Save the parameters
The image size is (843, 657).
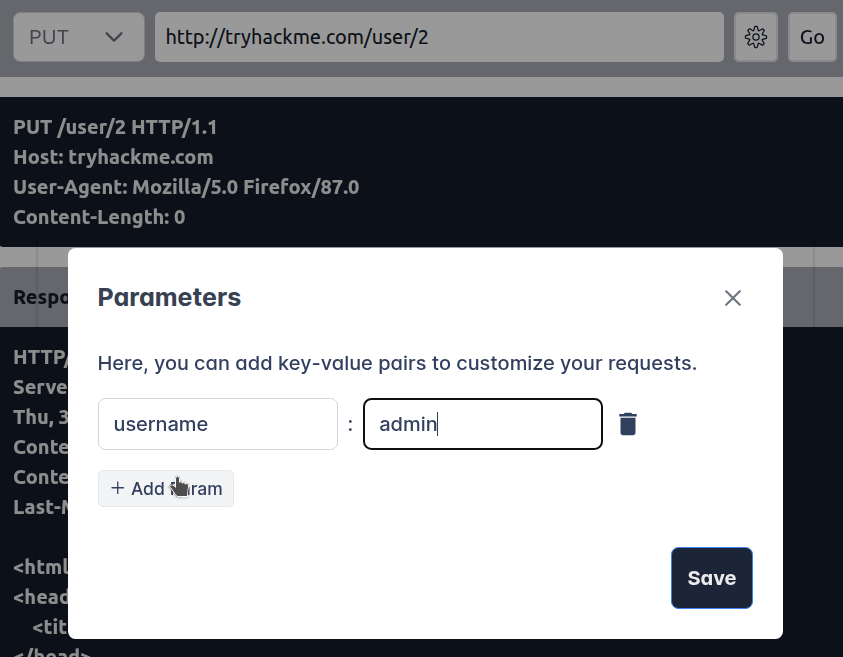[x=711, y=578]
